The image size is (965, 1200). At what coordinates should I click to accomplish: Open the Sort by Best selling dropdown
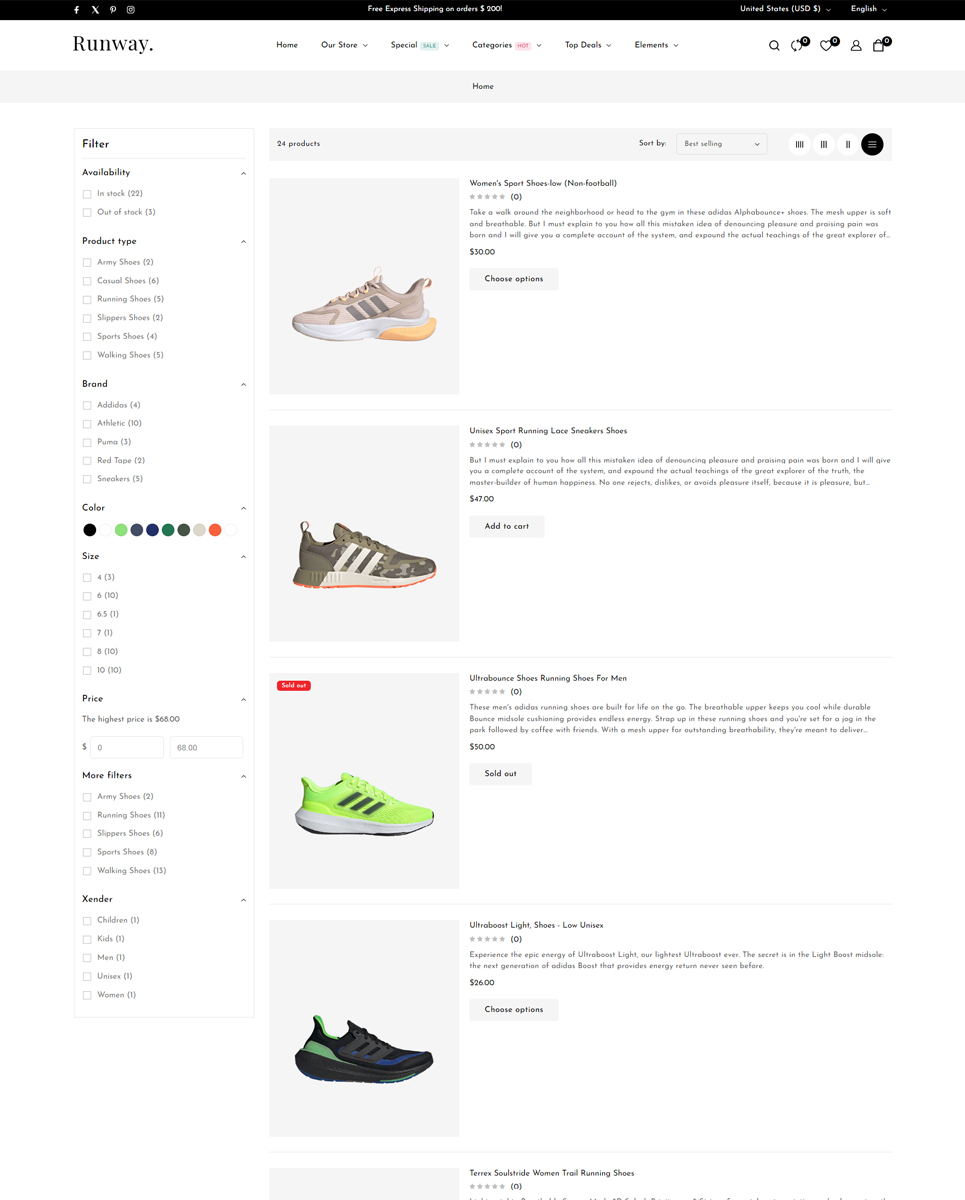click(721, 144)
